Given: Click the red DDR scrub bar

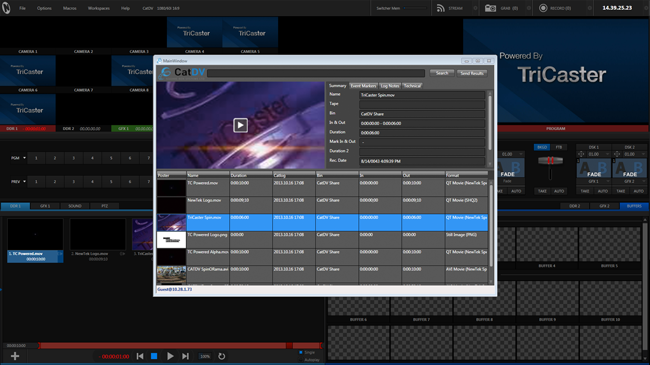Looking at the screenshot, I should [x=180, y=345].
